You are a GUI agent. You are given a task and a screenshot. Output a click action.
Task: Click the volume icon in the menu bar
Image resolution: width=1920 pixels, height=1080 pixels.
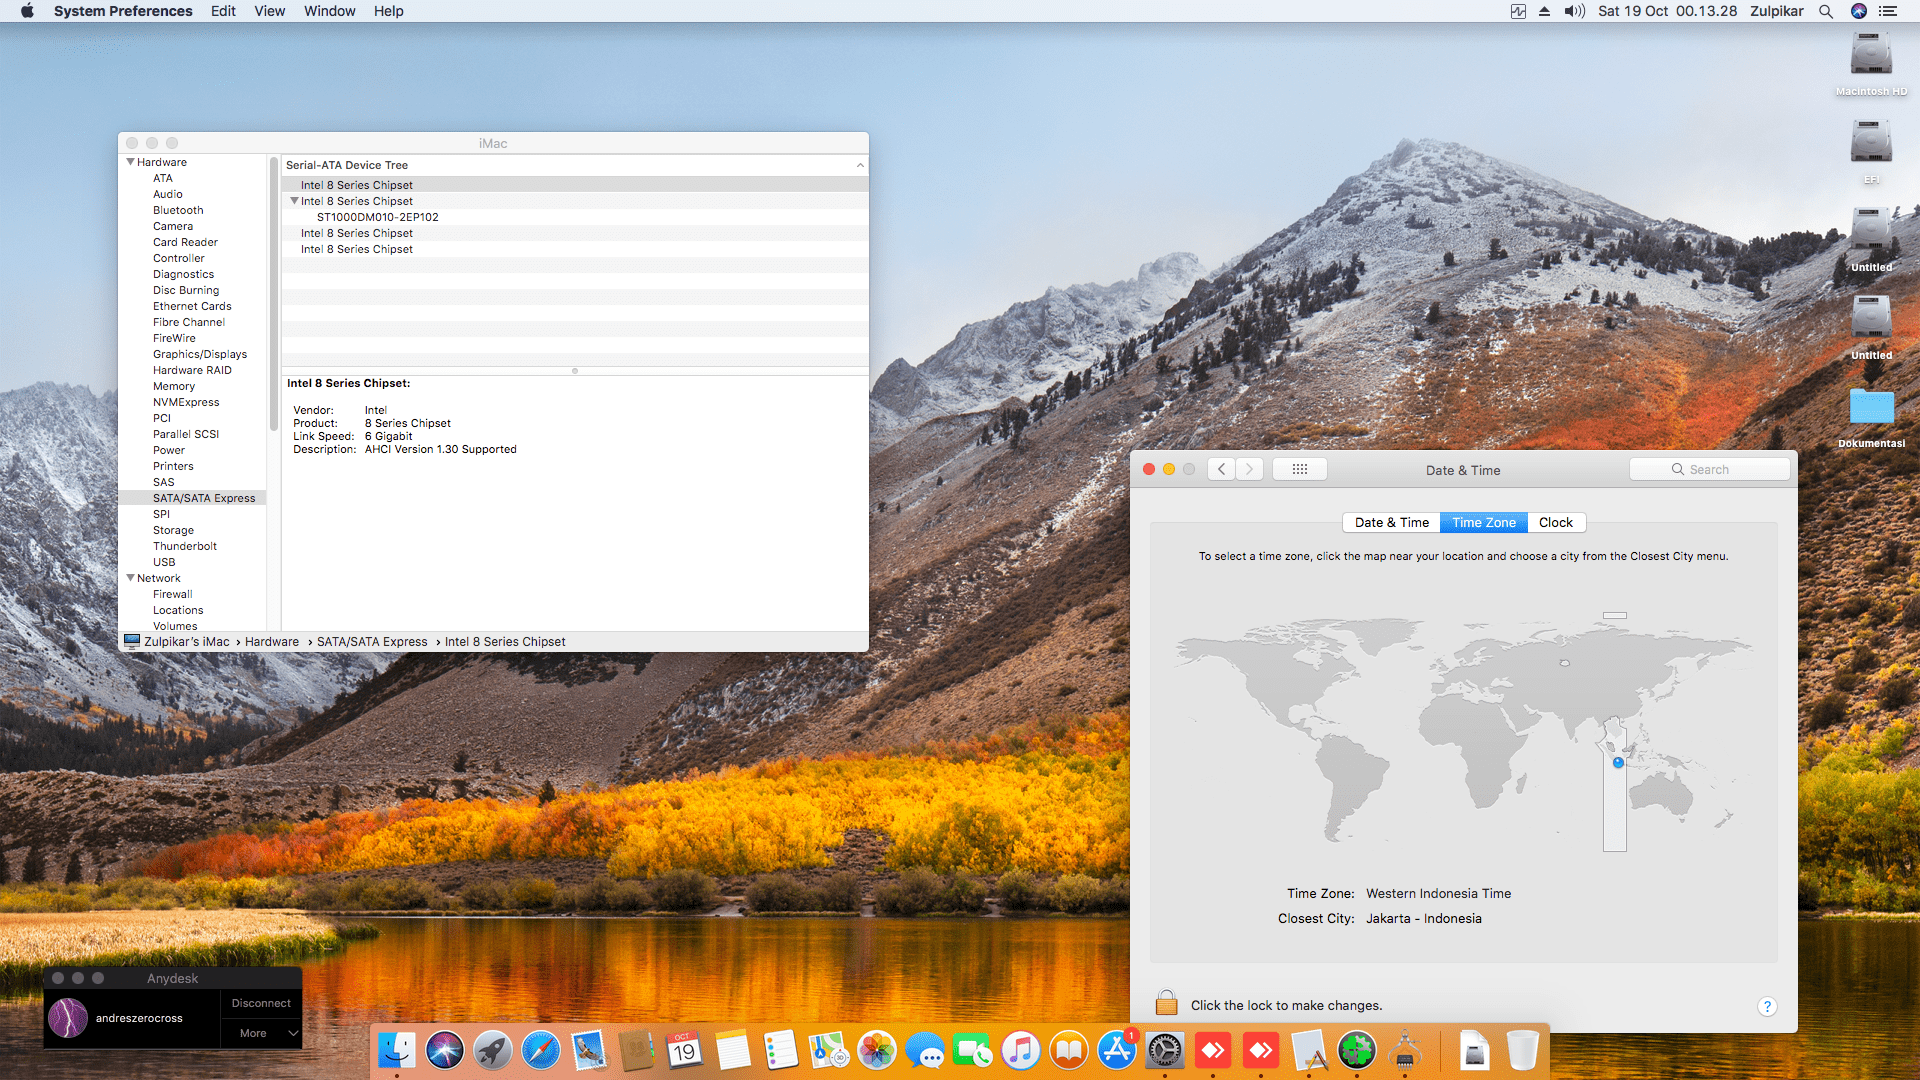pyautogui.click(x=1573, y=11)
